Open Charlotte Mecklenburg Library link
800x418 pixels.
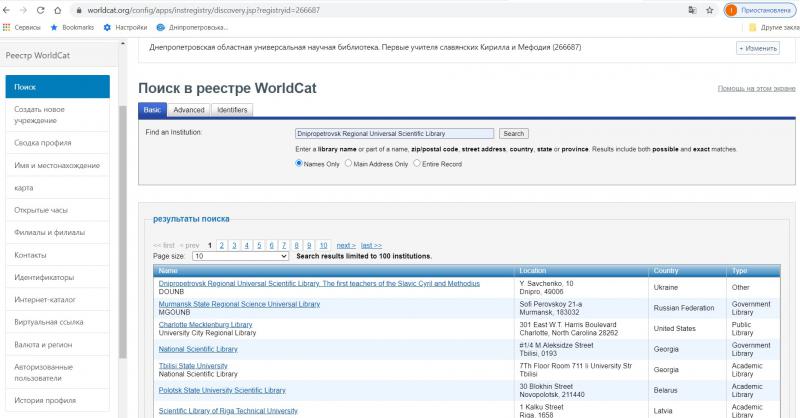[x=205, y=325]
